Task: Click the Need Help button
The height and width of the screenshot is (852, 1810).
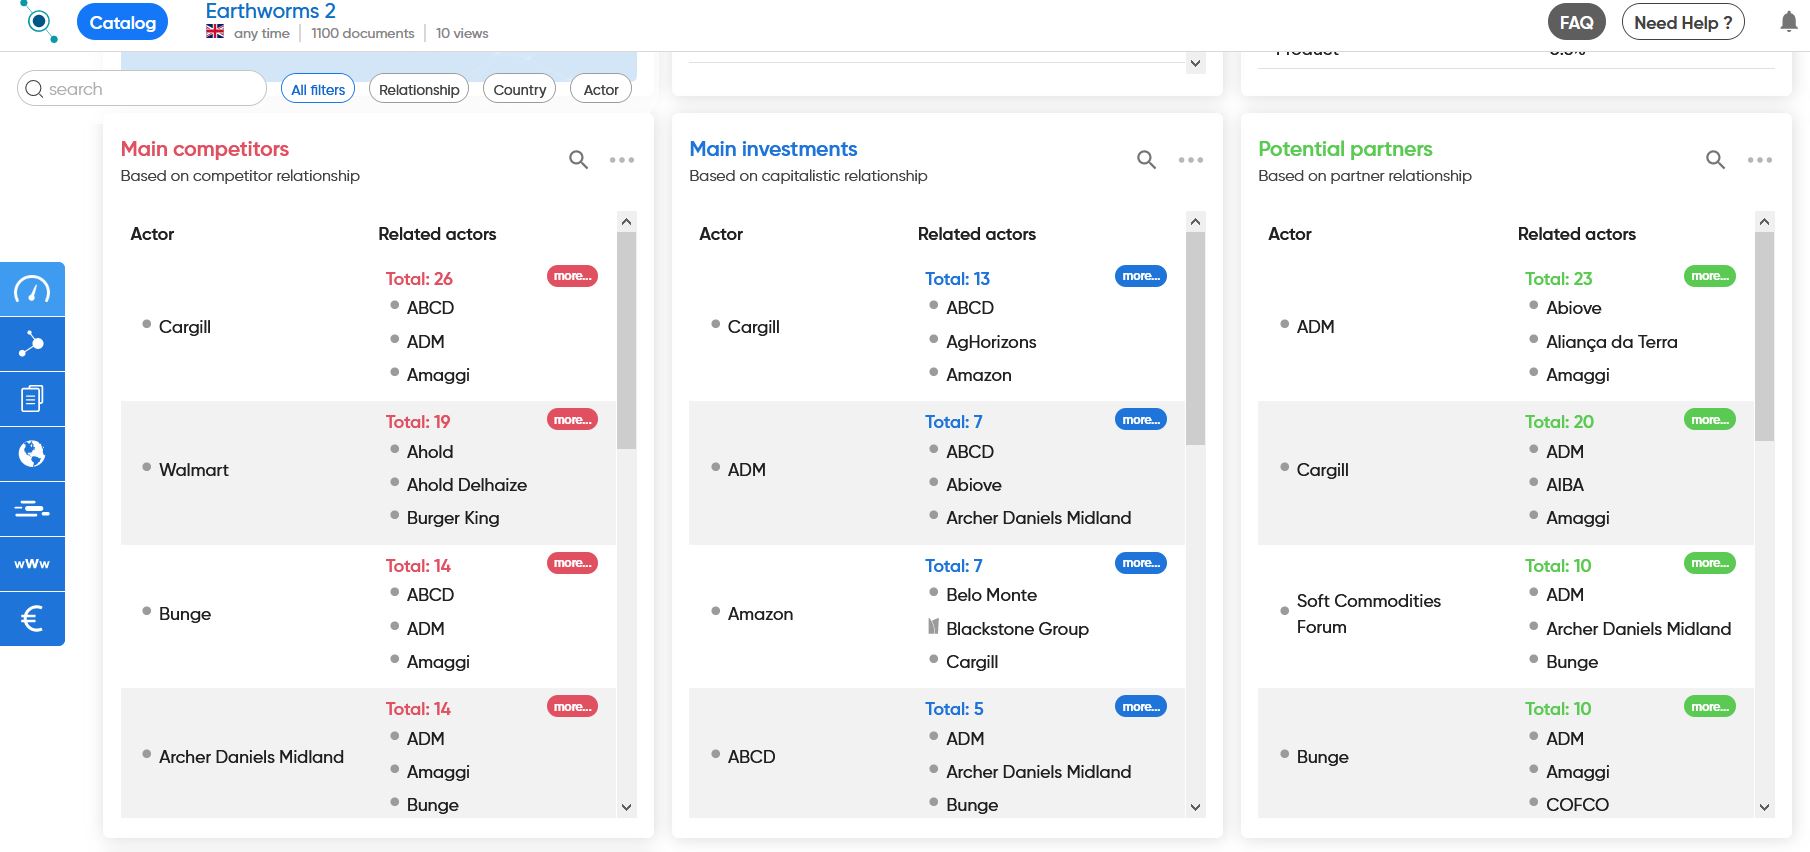Action: [x=1683, y=22]
